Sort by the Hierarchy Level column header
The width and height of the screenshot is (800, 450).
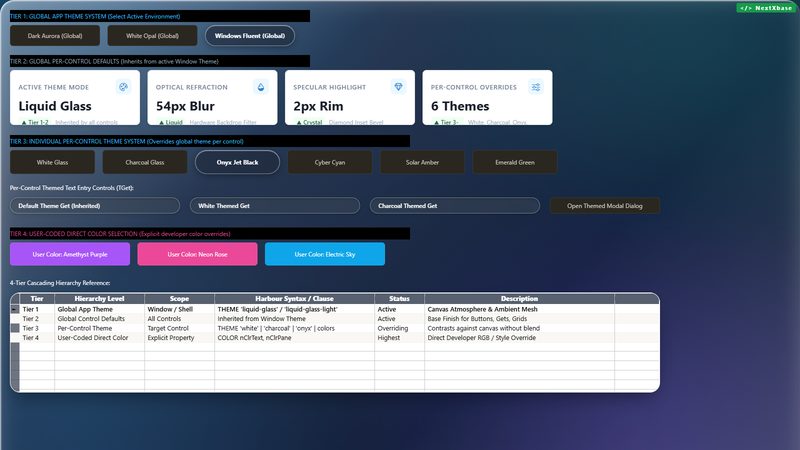pos(99,298)
